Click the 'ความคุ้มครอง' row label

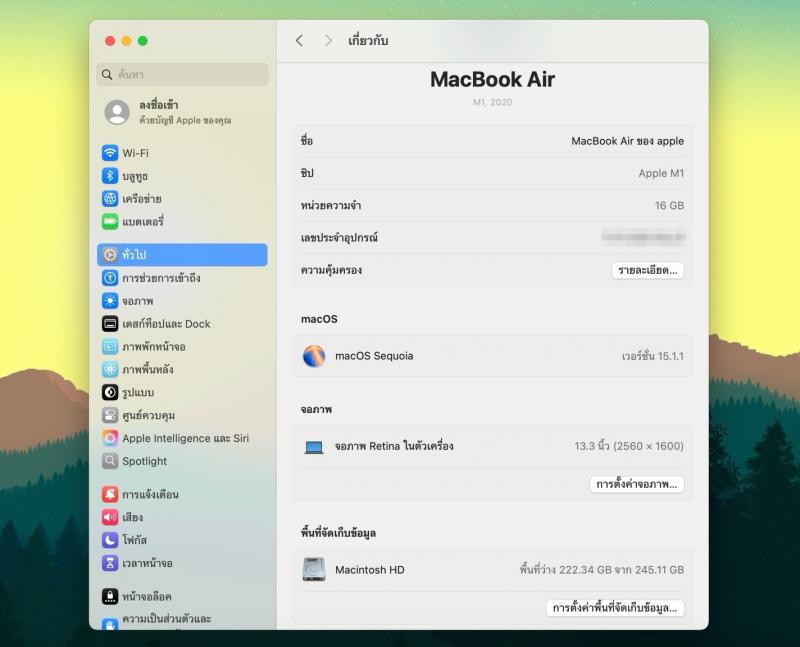point(331,270)
